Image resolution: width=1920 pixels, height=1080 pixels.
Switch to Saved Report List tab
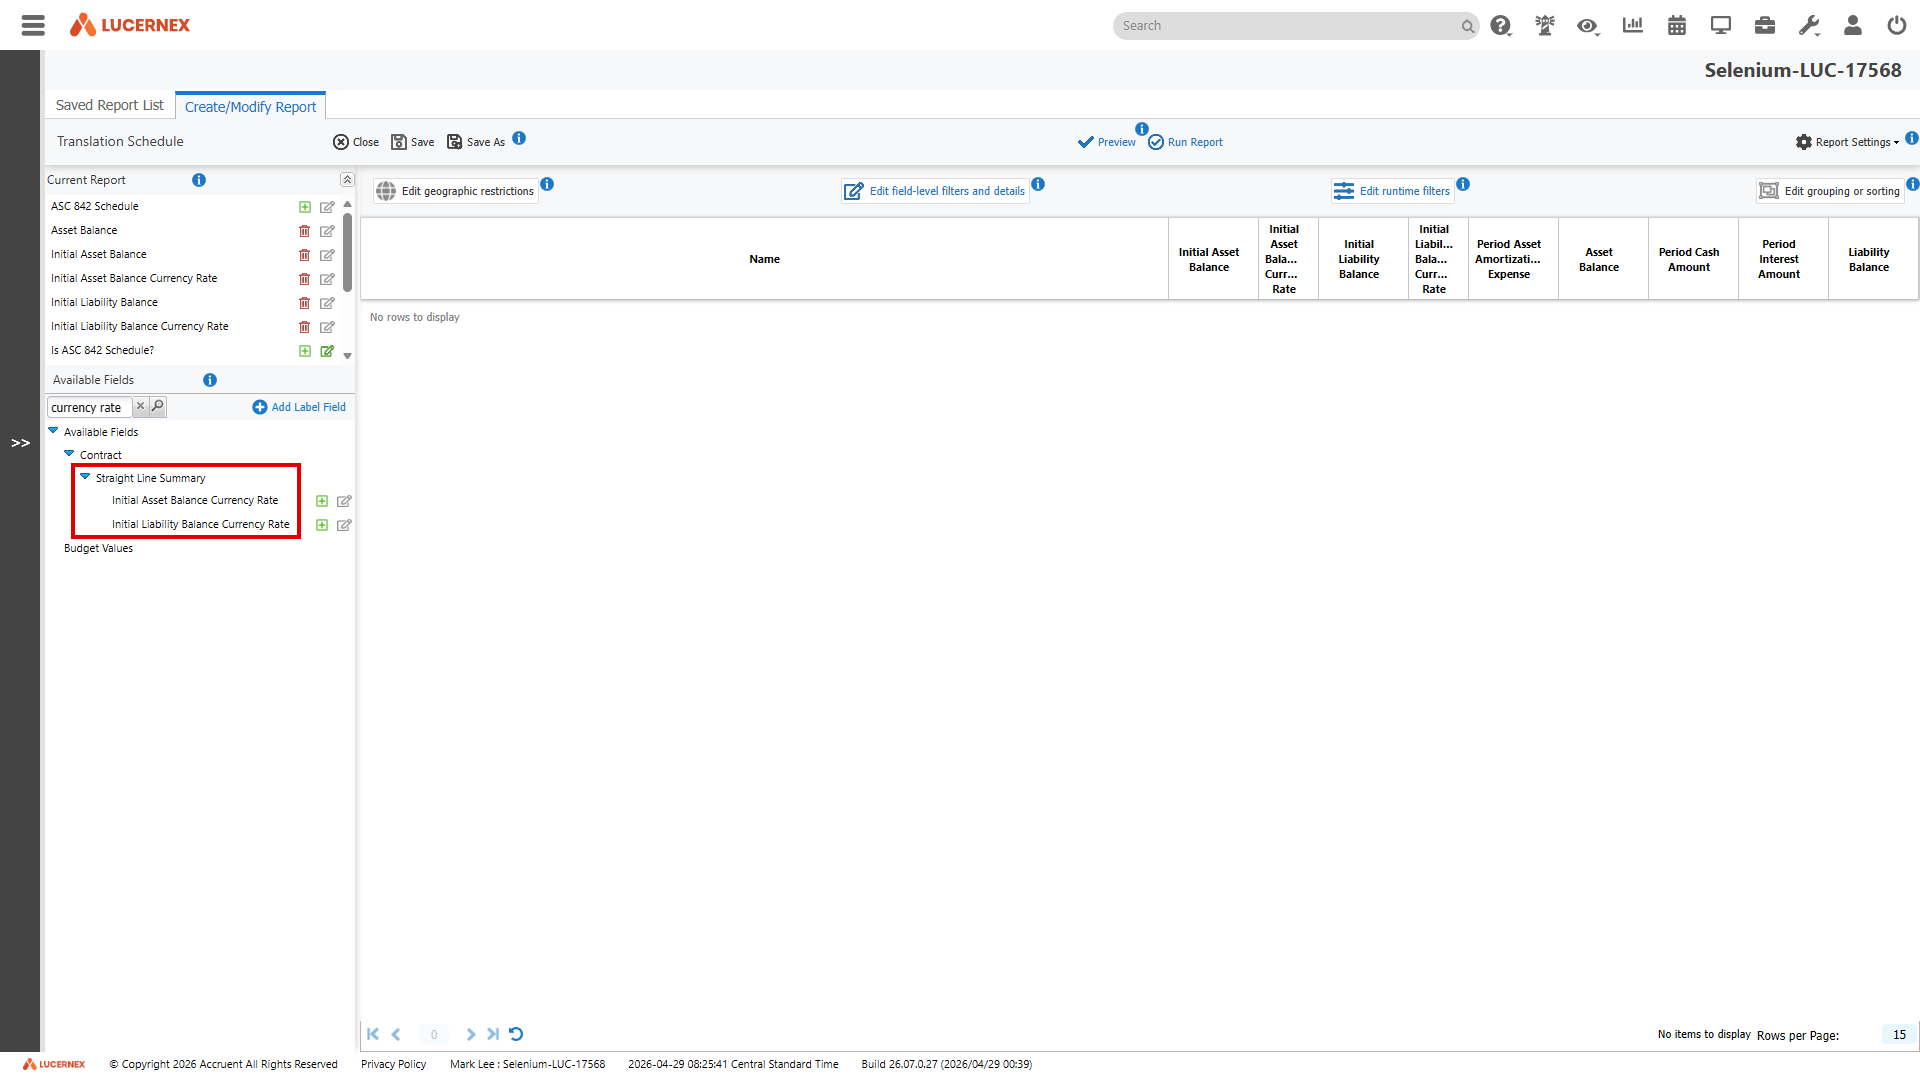pyautogui.click(x=109, y=105)
